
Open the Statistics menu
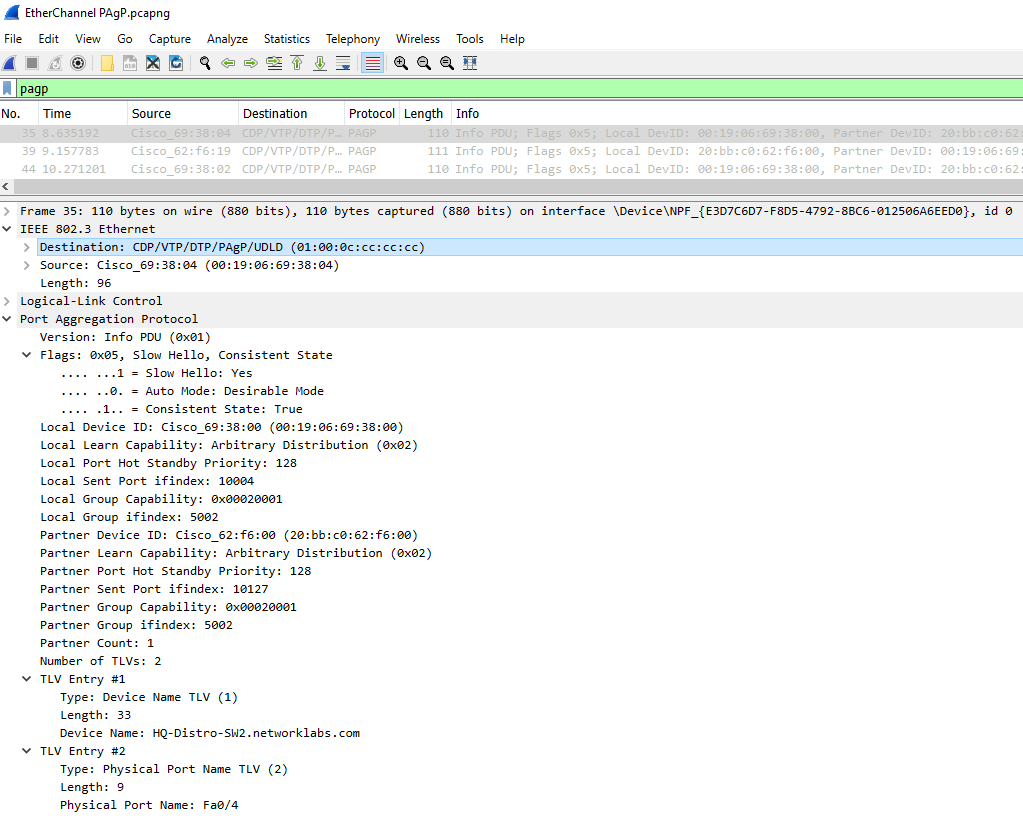coord(286,39)
